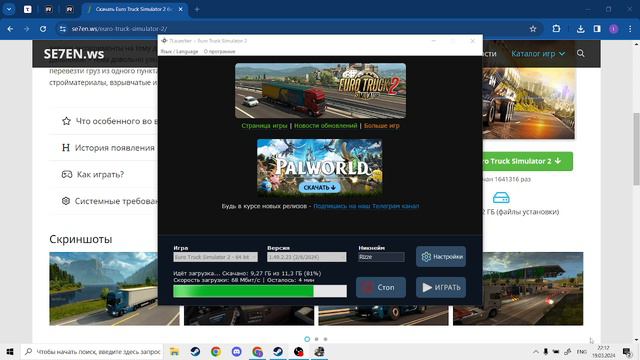
Task: Open the Chrome profile avatar
Action: tap(613, 29)
